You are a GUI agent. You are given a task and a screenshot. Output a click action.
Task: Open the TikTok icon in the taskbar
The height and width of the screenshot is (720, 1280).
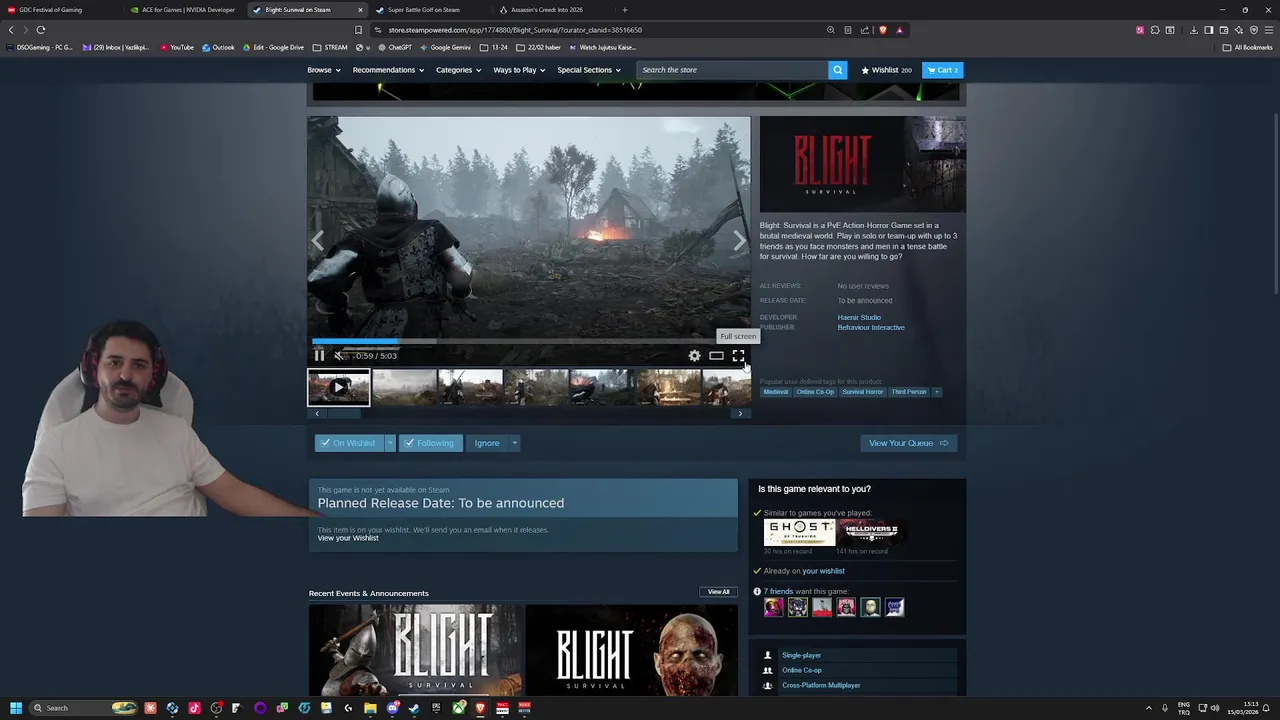tap(194, 708)
